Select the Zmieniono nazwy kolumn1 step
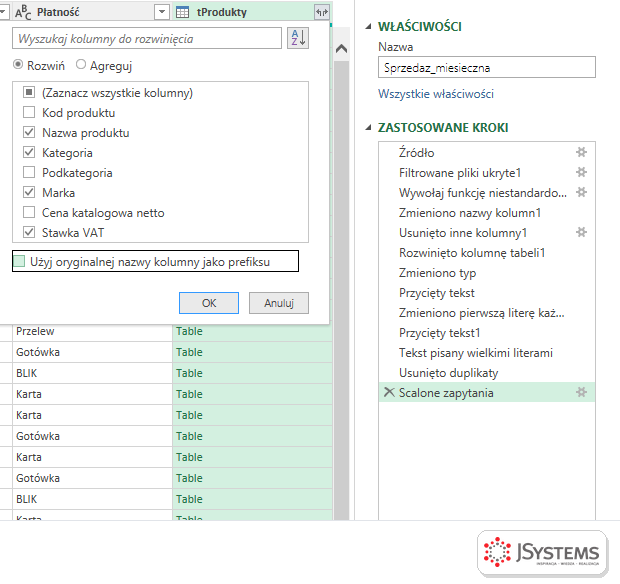Viewport: 620px width, 584px height. tap(487, 212)
